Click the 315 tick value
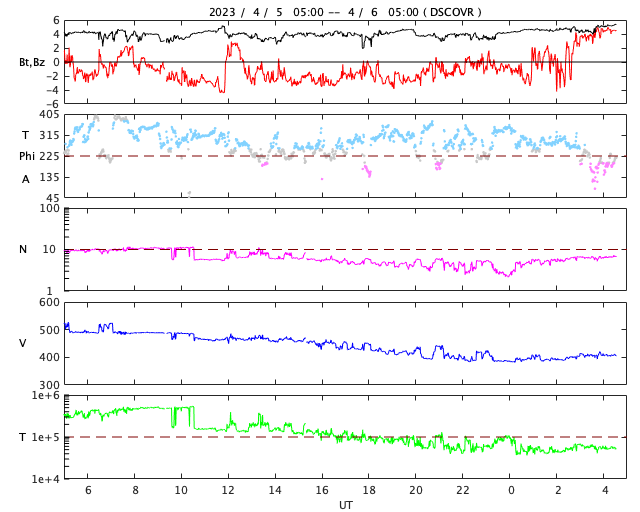The width and height of the screenshot is (640, 512). click(49, 135)
